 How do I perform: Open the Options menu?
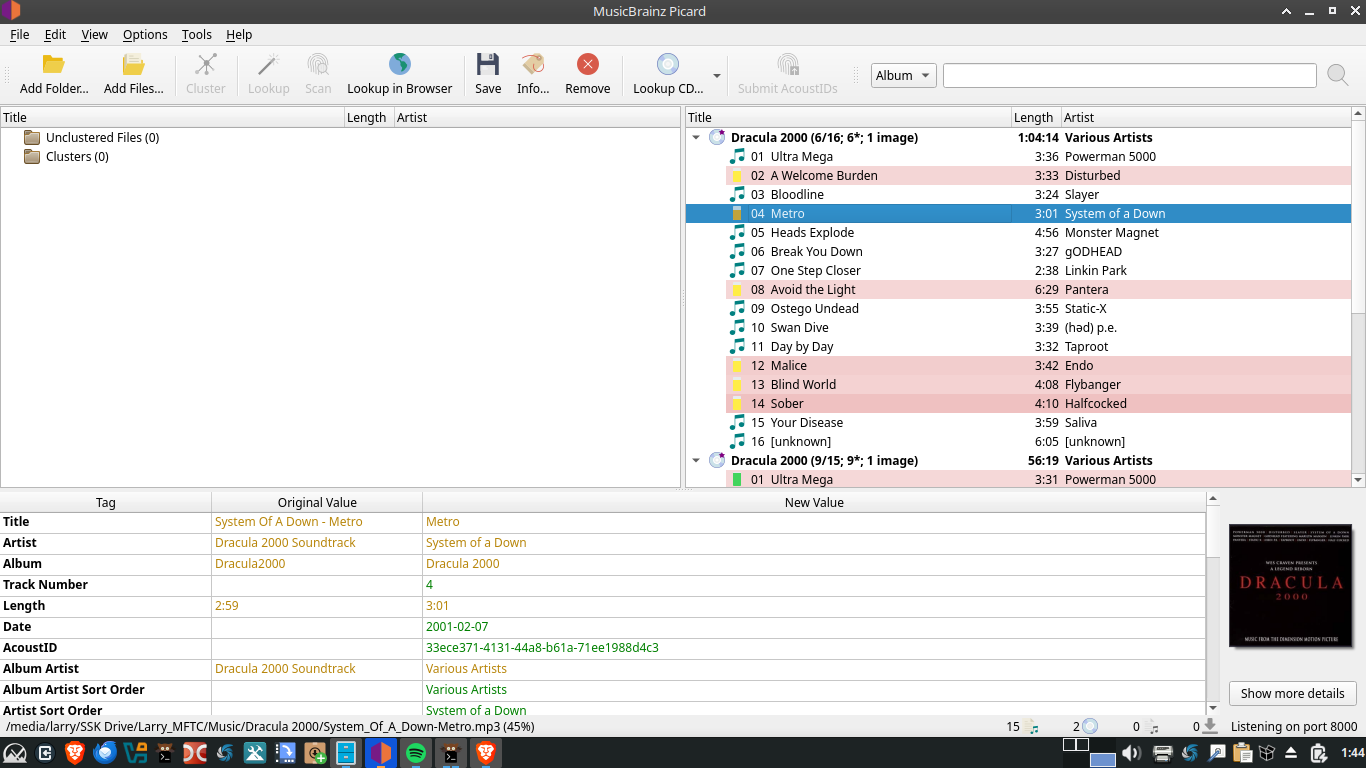145,34
